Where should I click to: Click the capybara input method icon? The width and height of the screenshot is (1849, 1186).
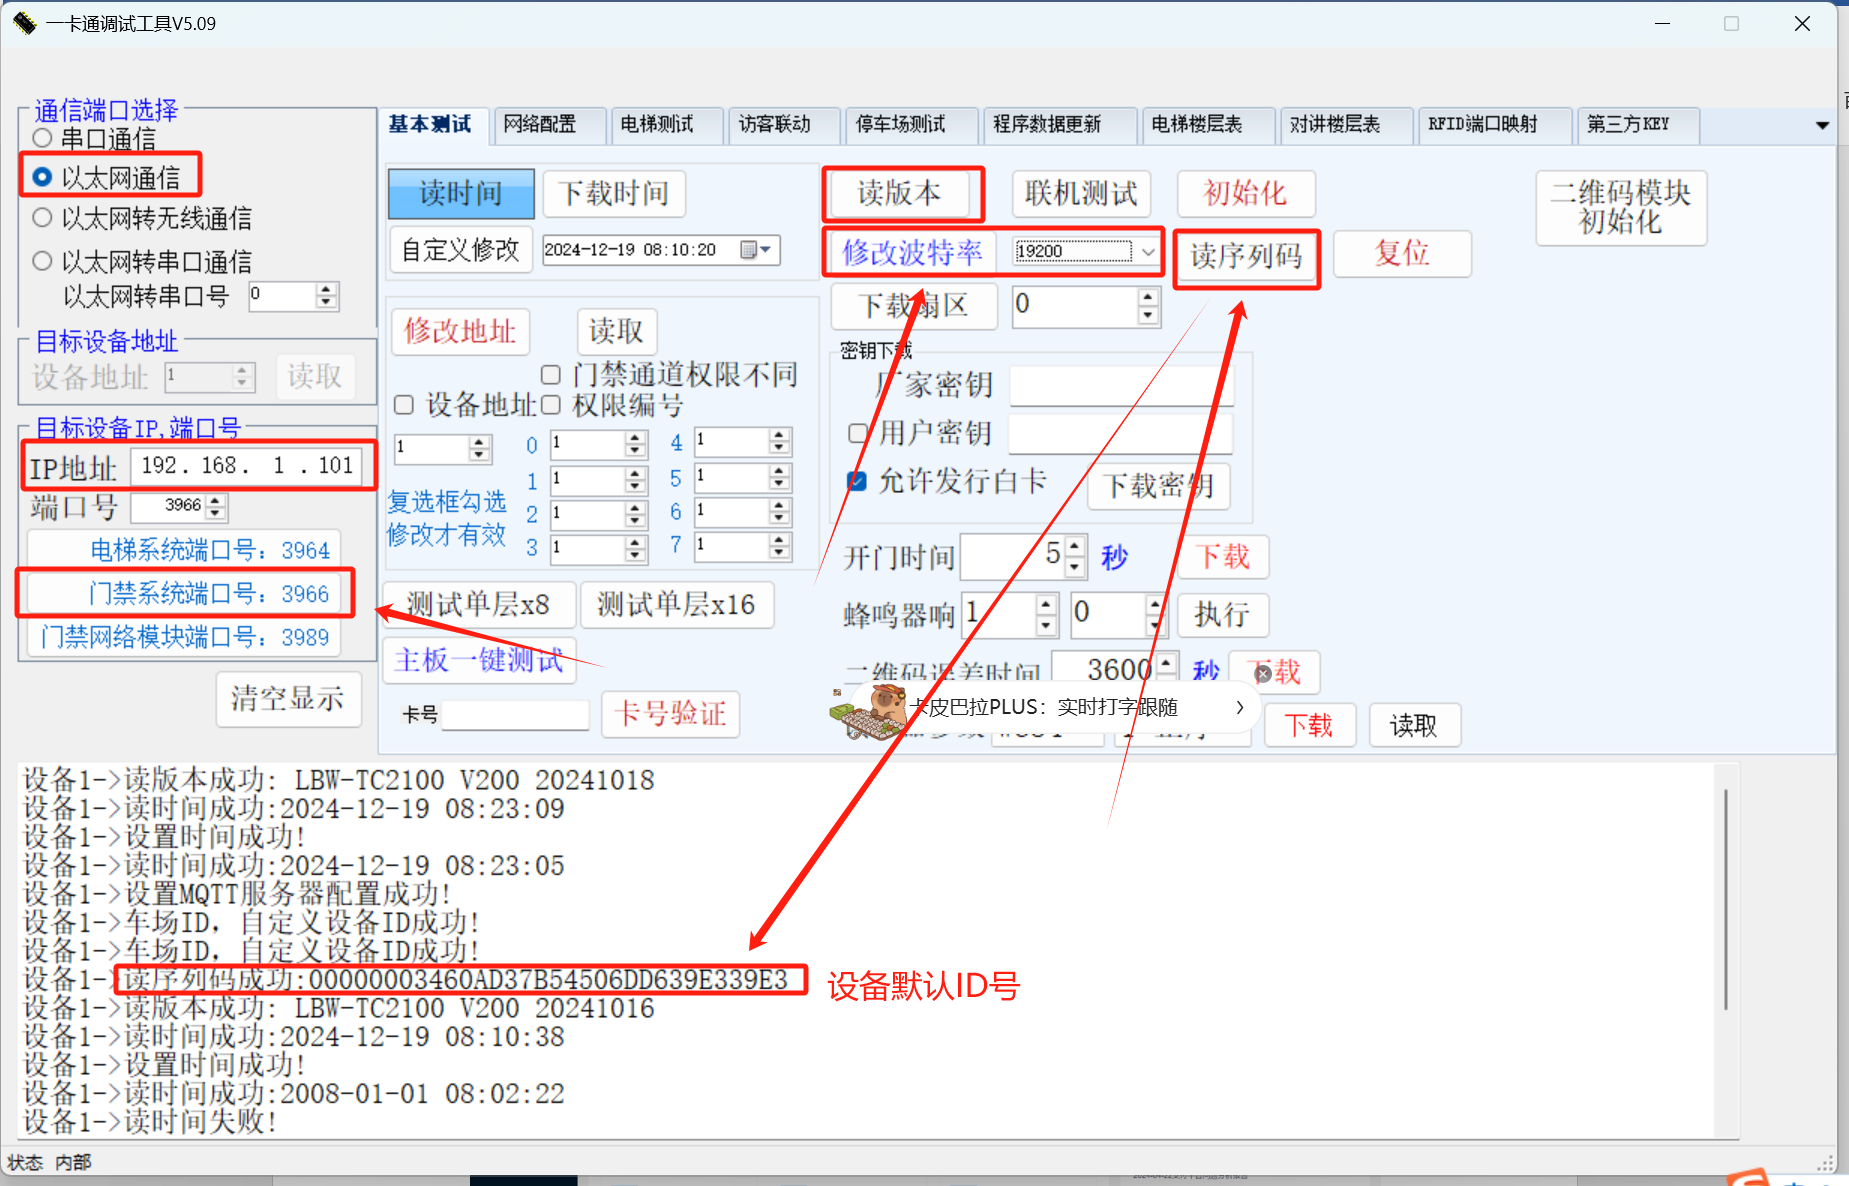pyautogui.click(x=868, y=710)
